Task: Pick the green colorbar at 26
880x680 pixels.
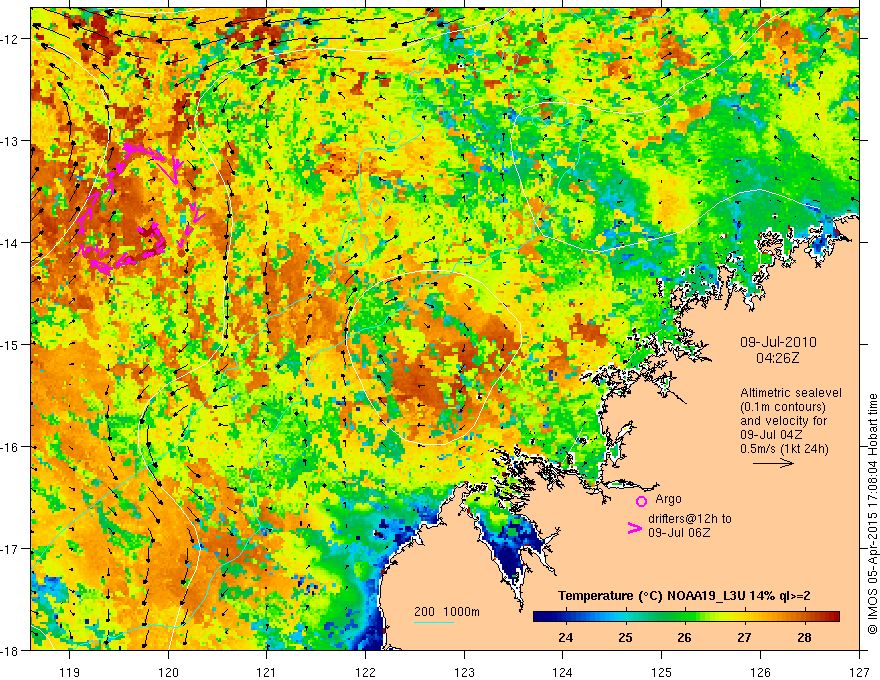Action: (x=684, y=617)
